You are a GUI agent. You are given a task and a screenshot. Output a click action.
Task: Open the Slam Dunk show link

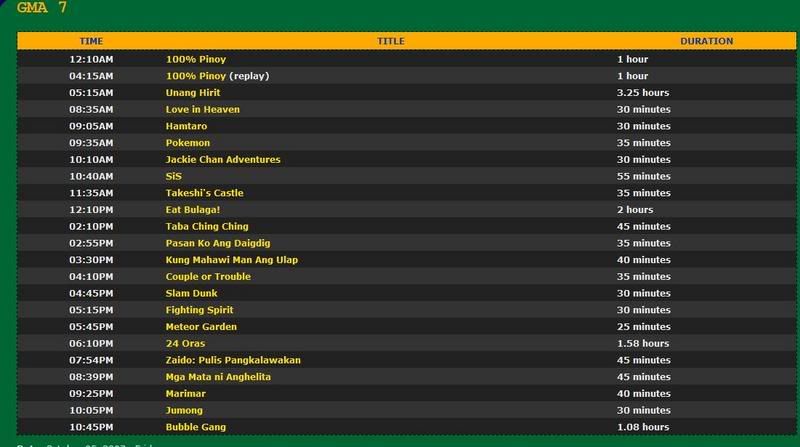point(191,293)
